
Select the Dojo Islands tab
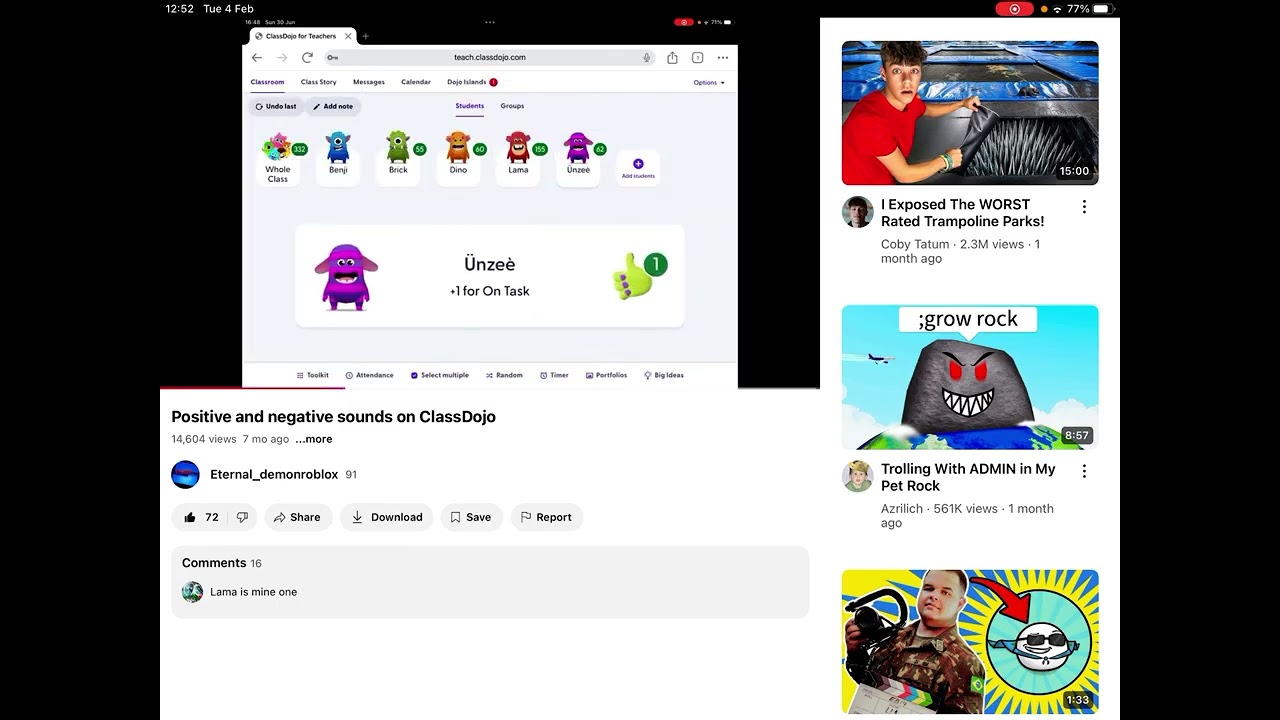coord(472,82)
